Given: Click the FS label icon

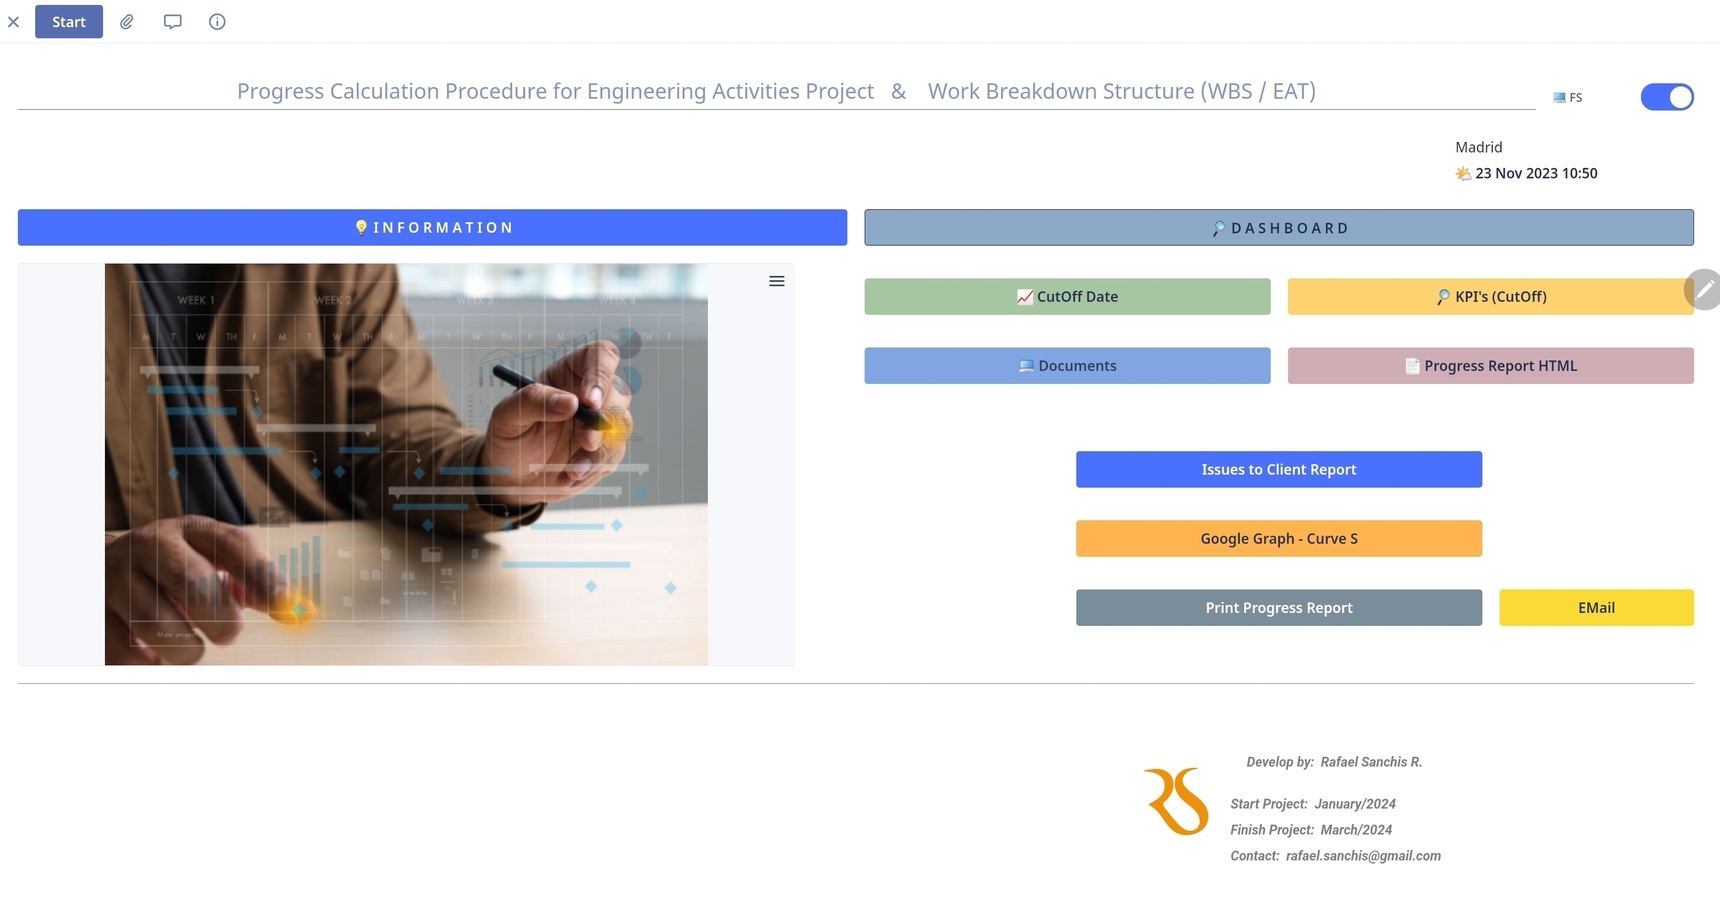Looking at the screenshot, I should click(x=1559, y=98).
